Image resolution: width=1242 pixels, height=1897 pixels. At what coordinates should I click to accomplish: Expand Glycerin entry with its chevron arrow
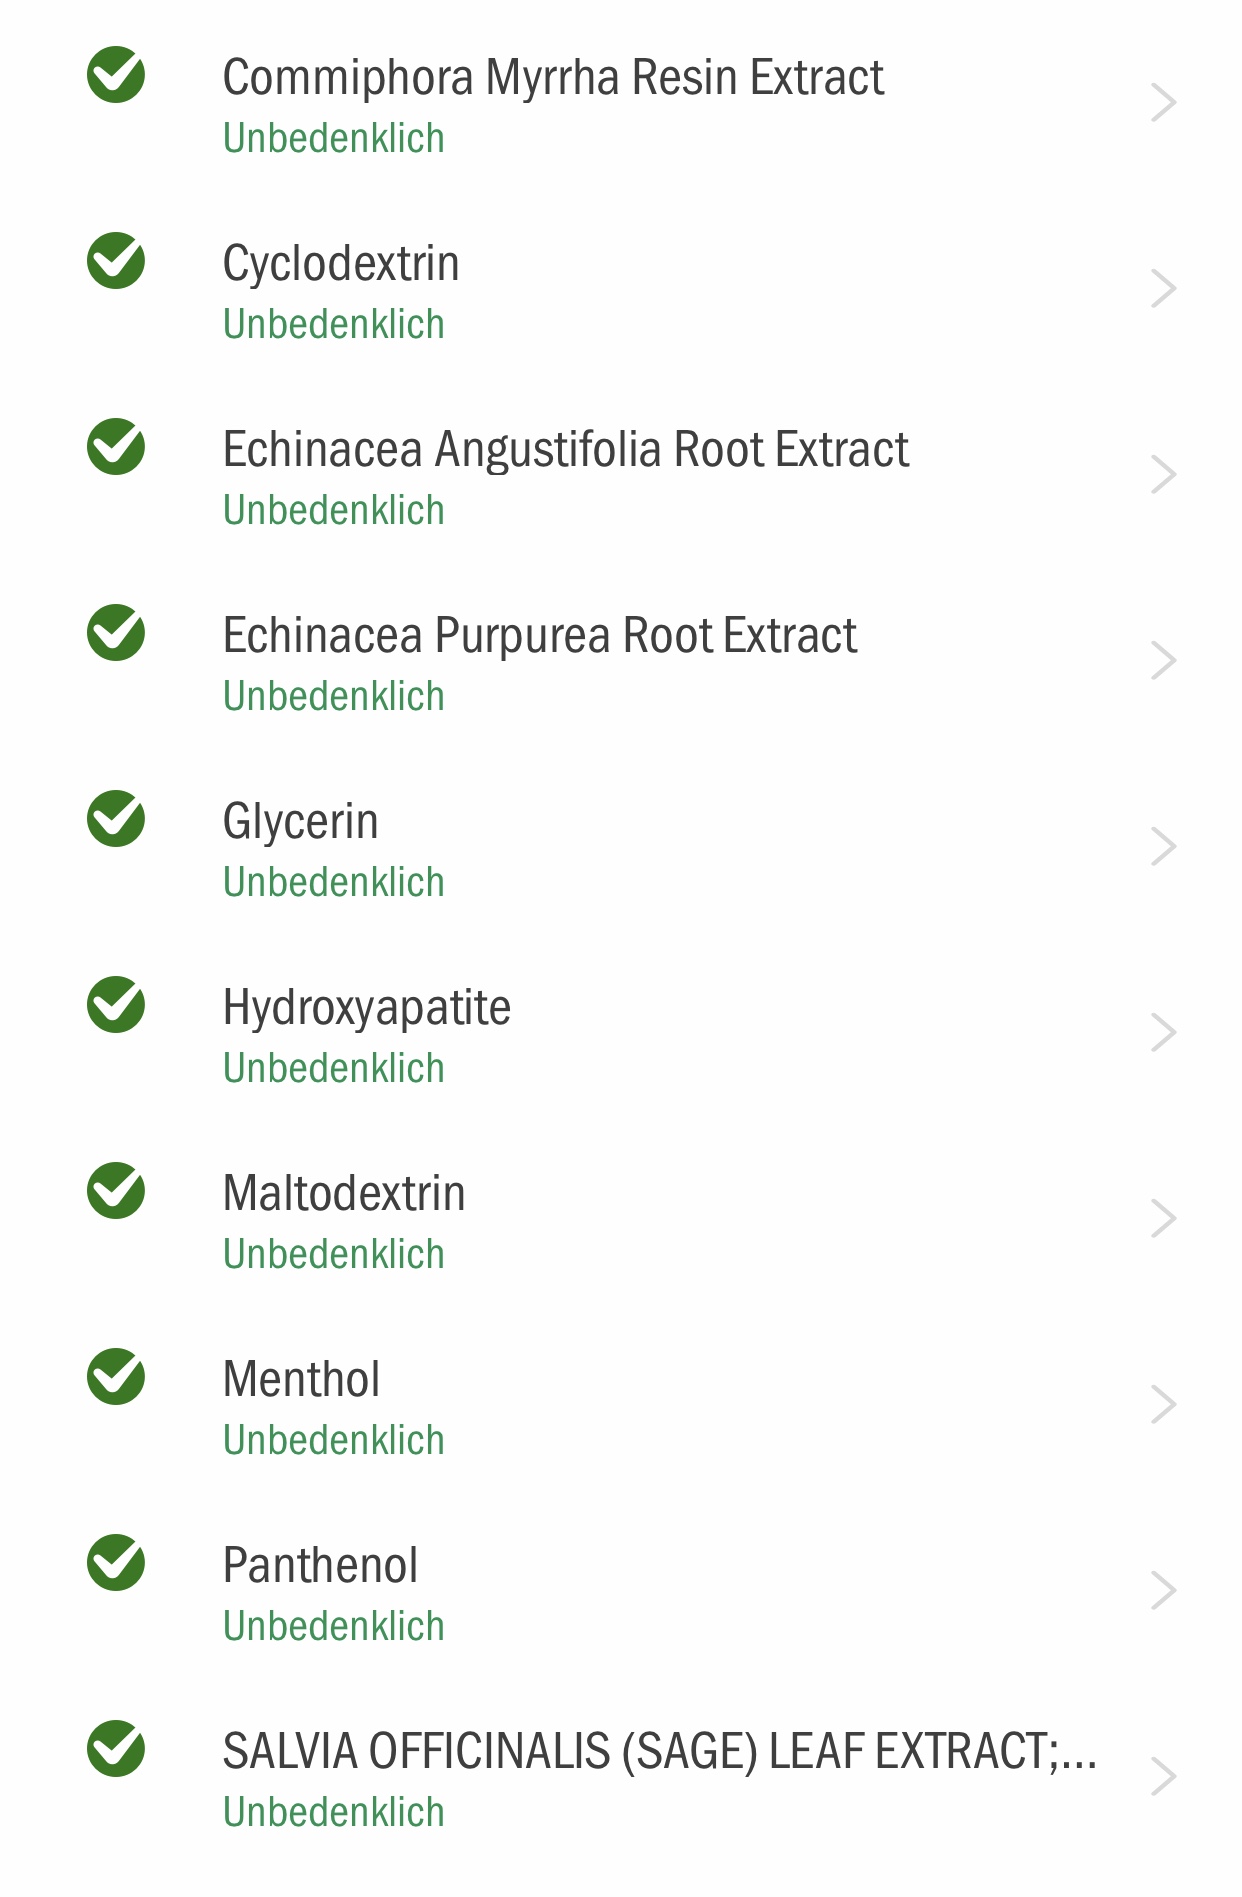pyautogui.click(x=1163, y=847)
